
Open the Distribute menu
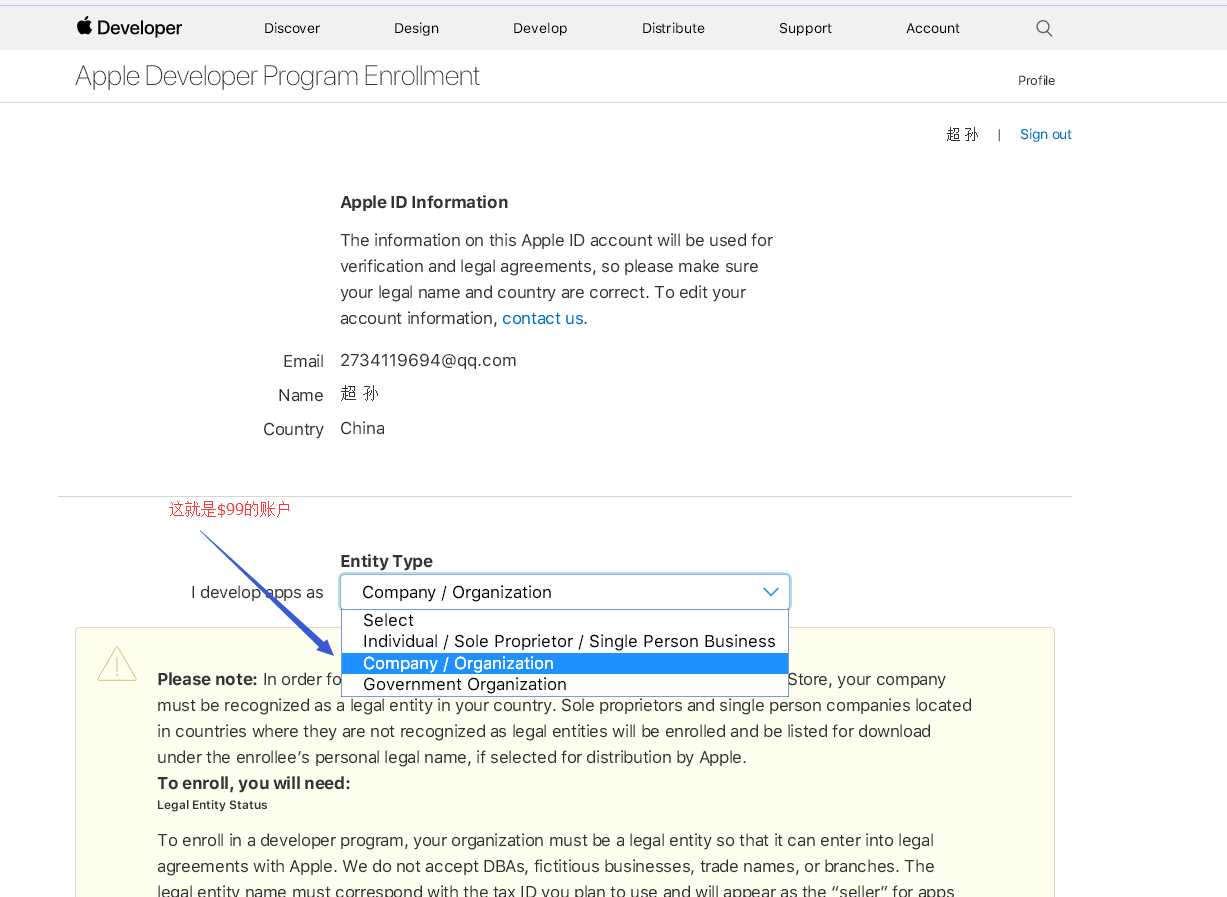point(673,28)
